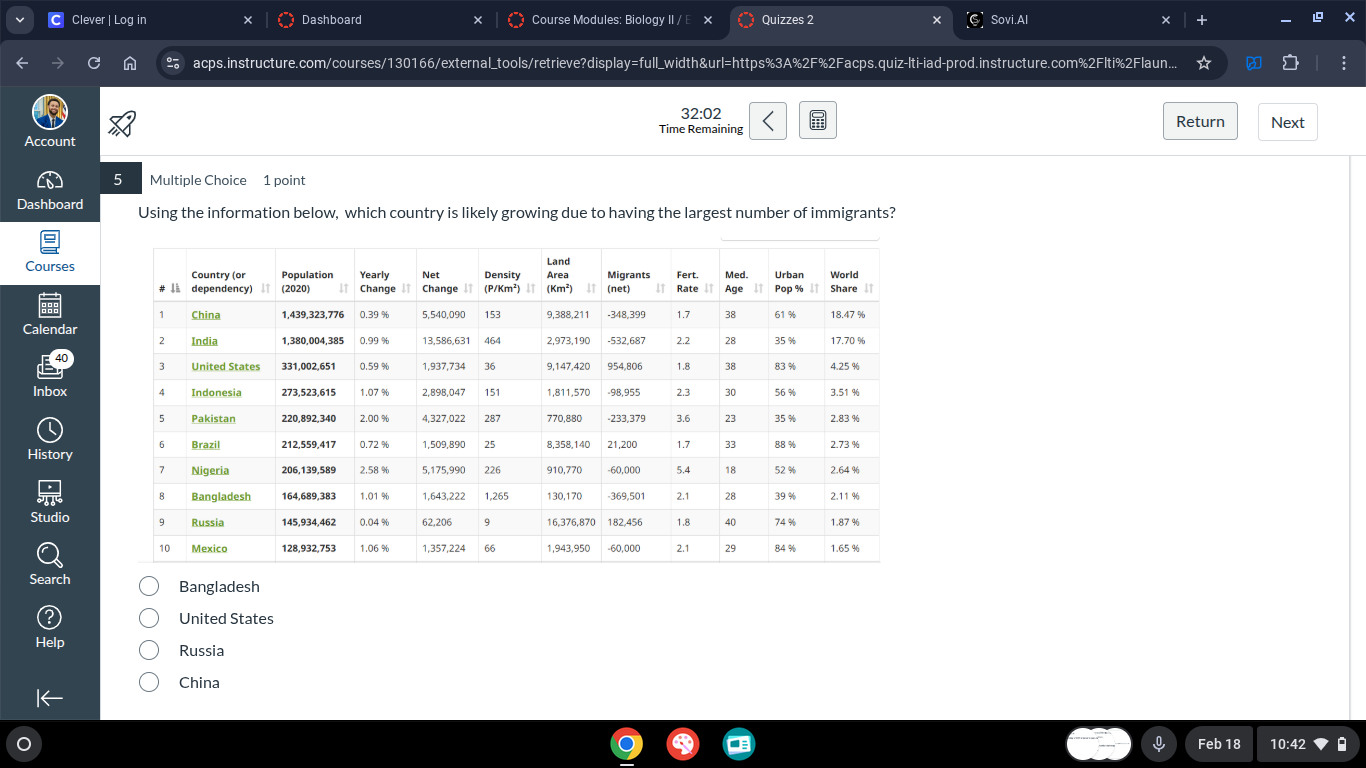Open the China link in table
This screenshot has width=1366, height=768.
pos(206,315)
